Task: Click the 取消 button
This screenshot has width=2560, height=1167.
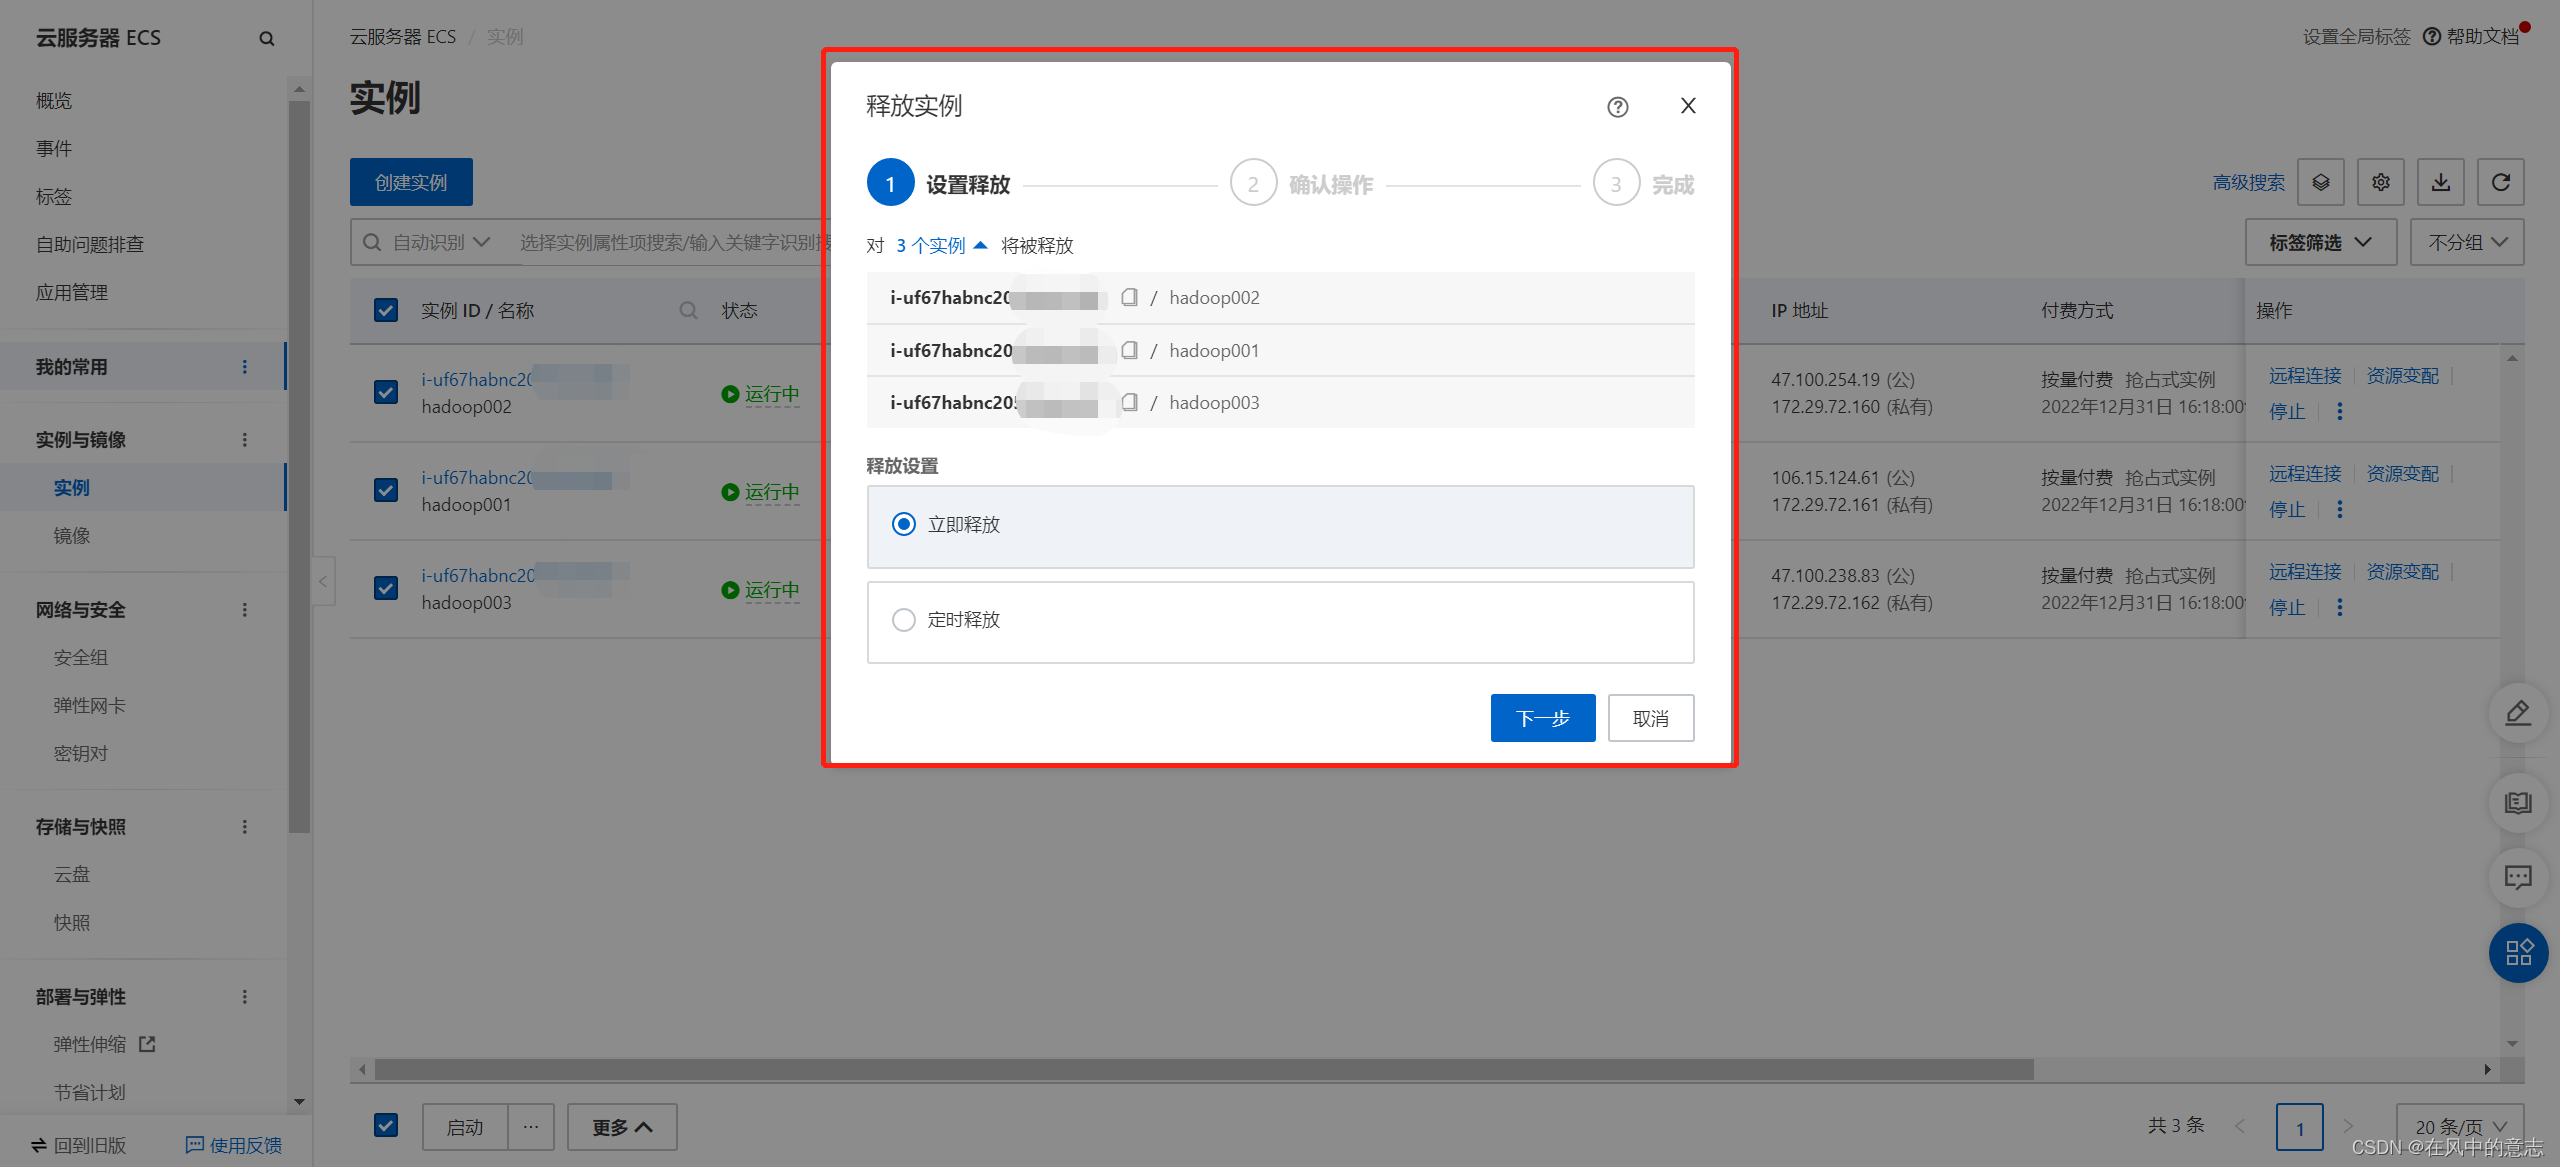Action: click(x=1651, y=718)
